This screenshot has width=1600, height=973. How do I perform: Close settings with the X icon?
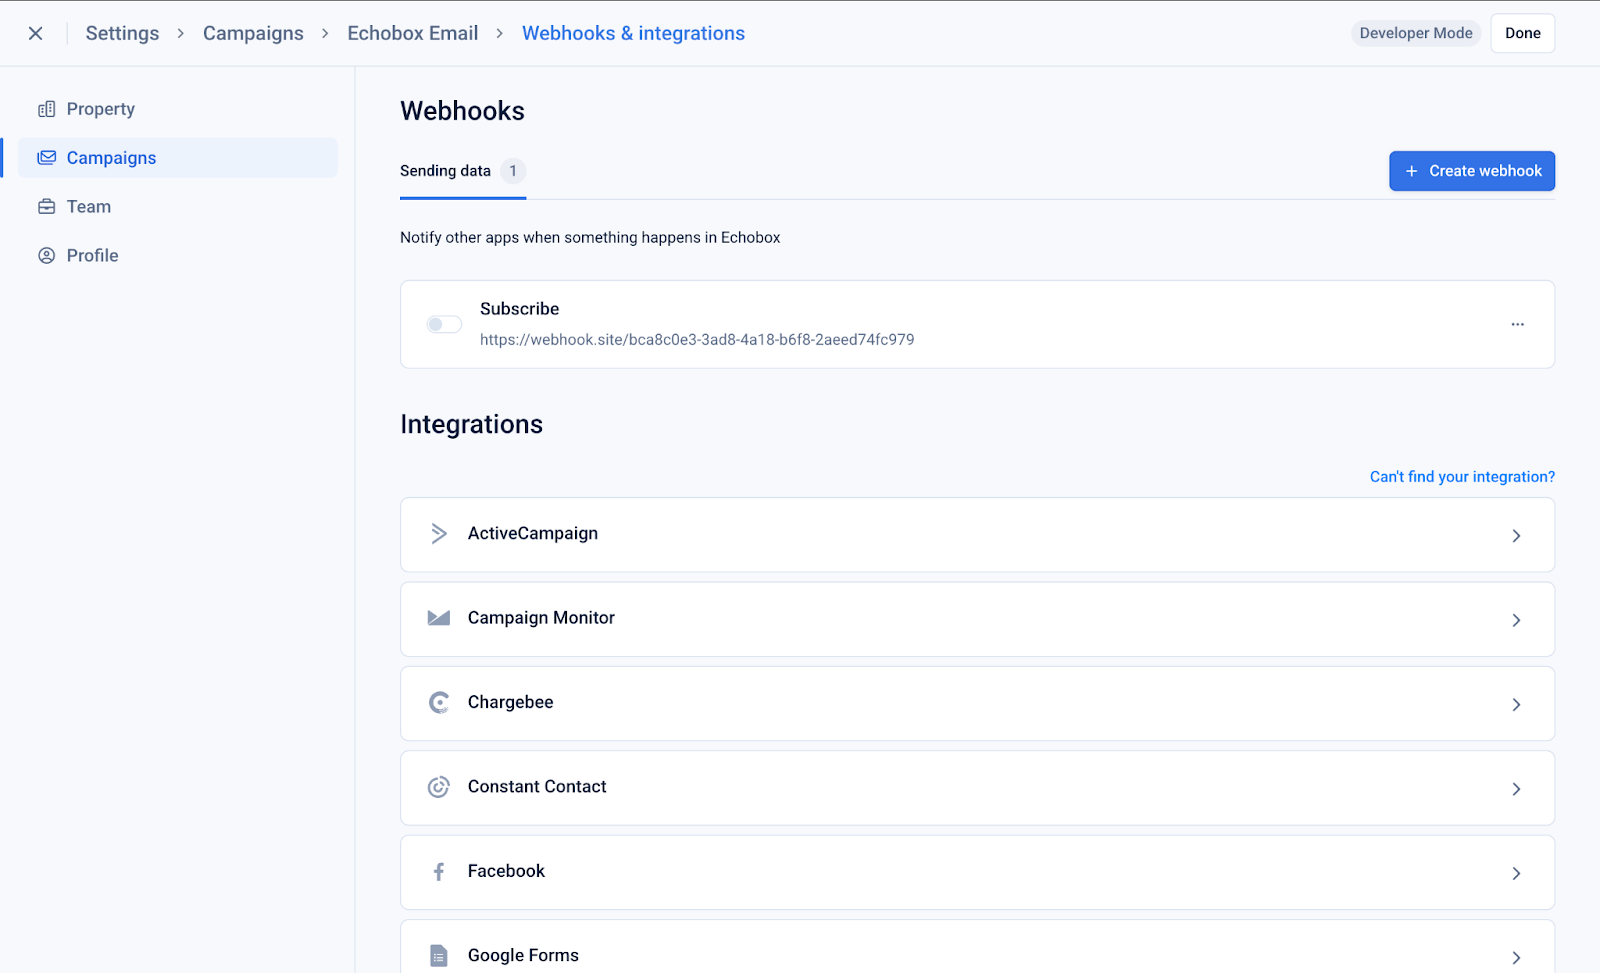pyautogui.click(x=35, y=33)
